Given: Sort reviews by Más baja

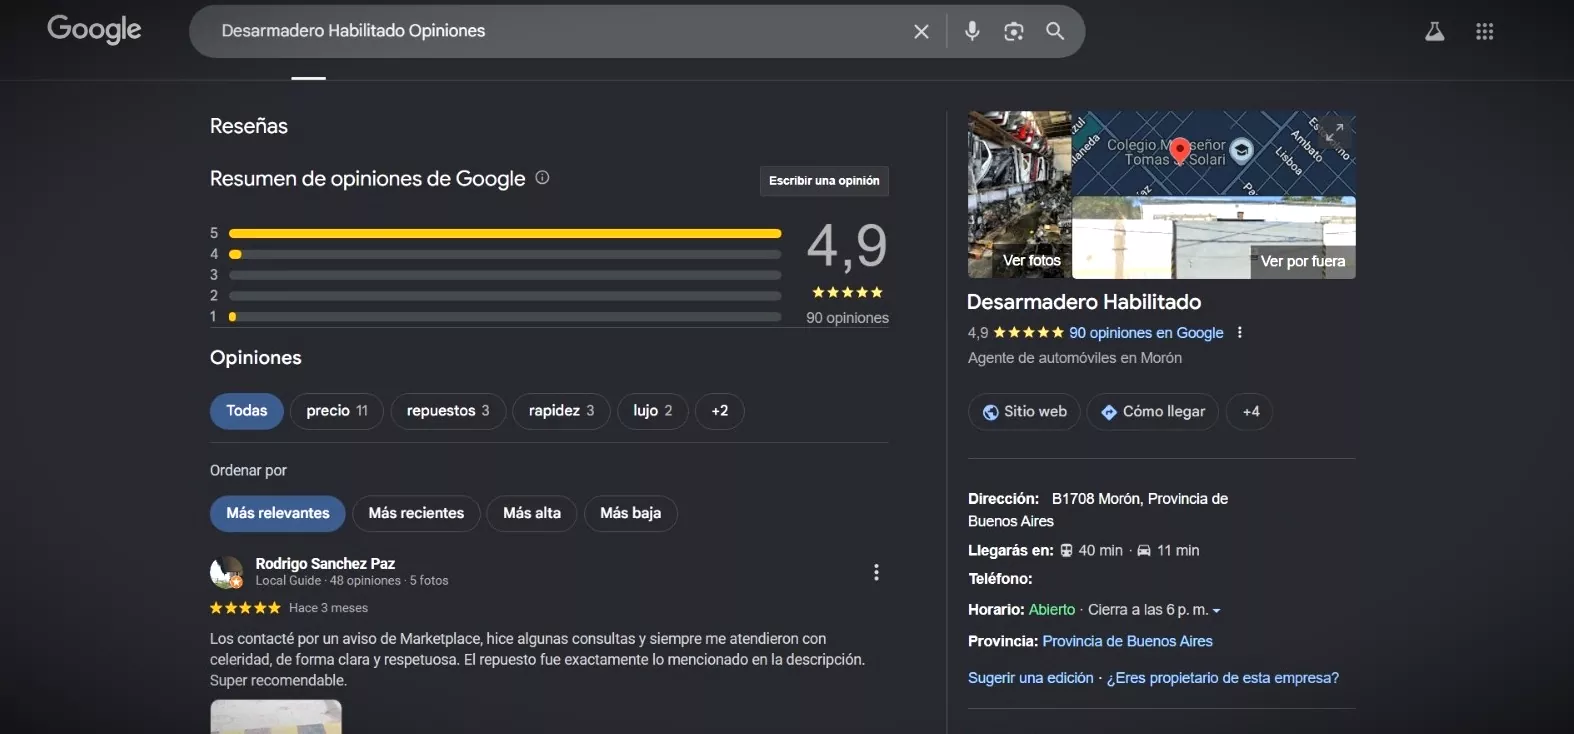Looking at the screenshot, I should pos(631,513).
